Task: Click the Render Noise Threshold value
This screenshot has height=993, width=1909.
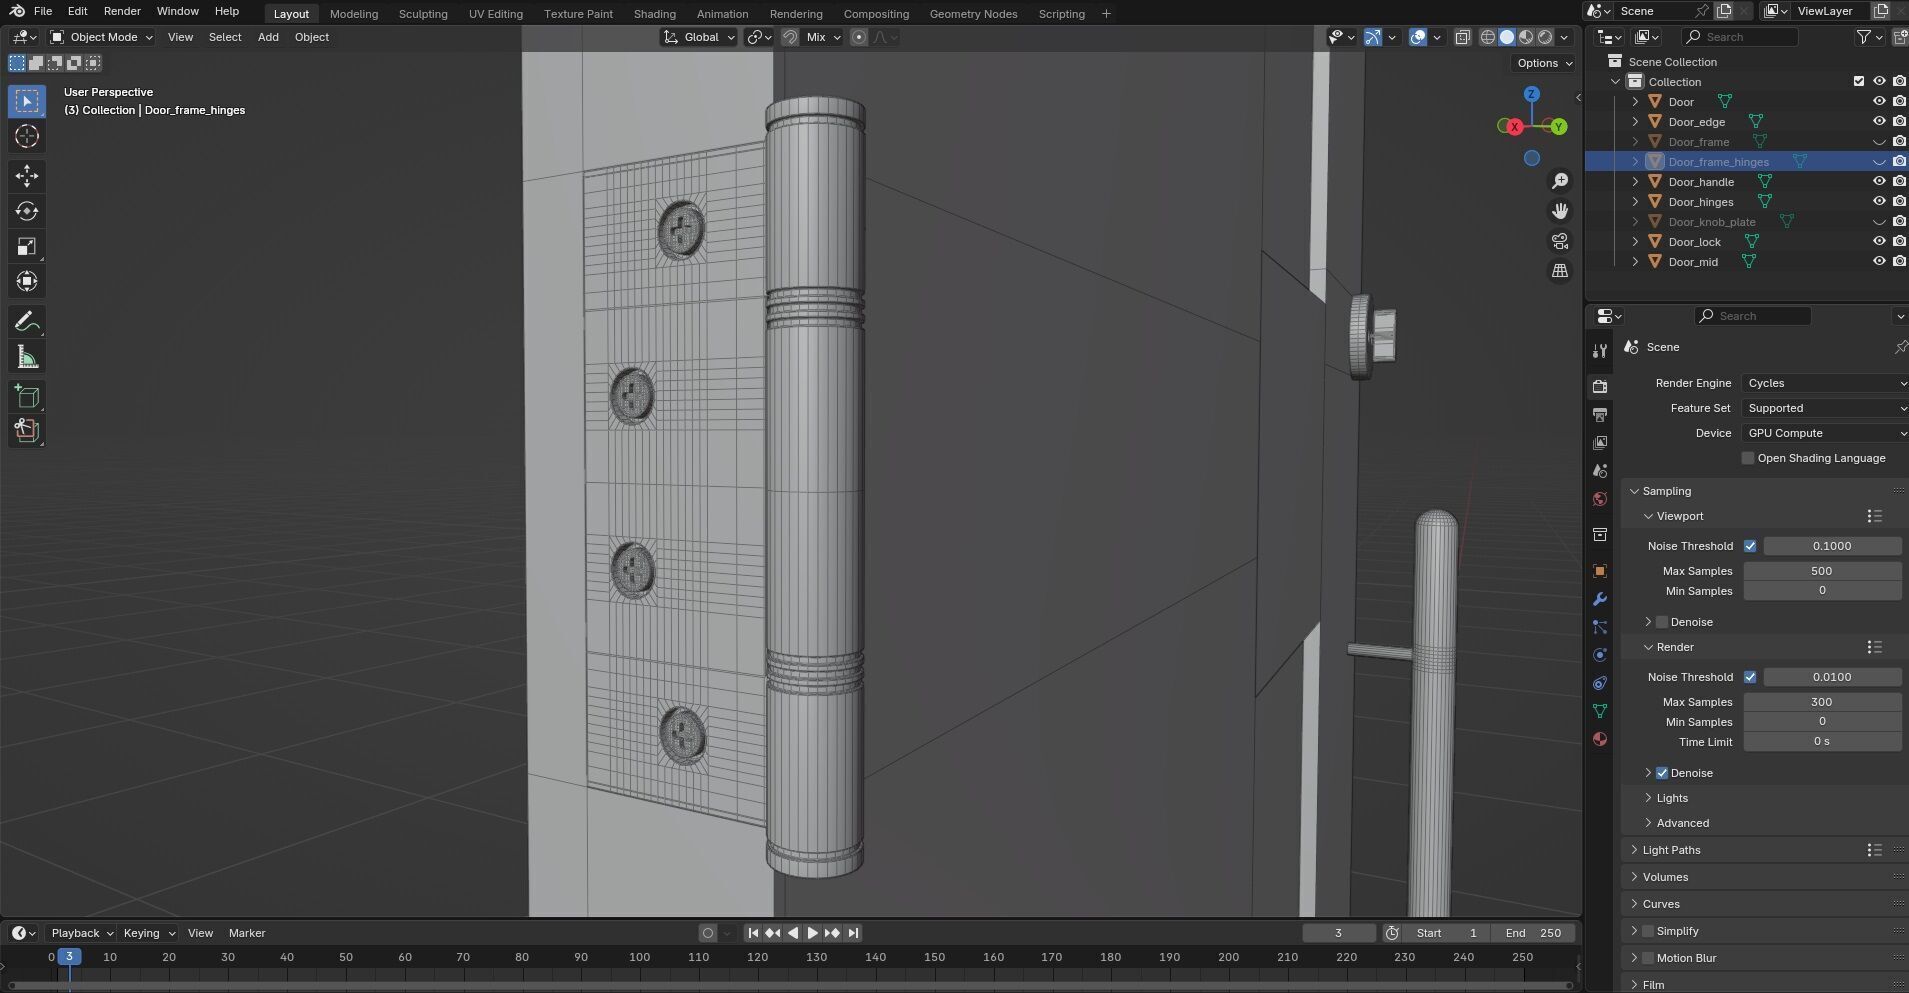Action: (x=1832, y=677)
